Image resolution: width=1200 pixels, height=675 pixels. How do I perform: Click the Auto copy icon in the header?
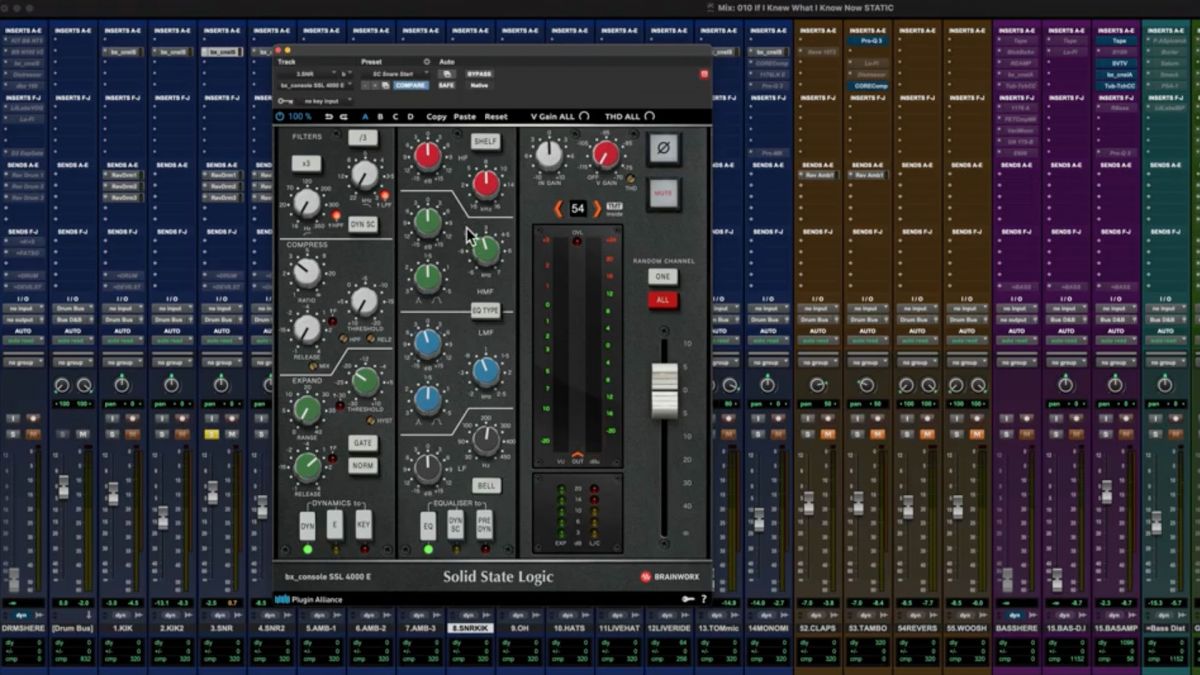coord(447,73)
